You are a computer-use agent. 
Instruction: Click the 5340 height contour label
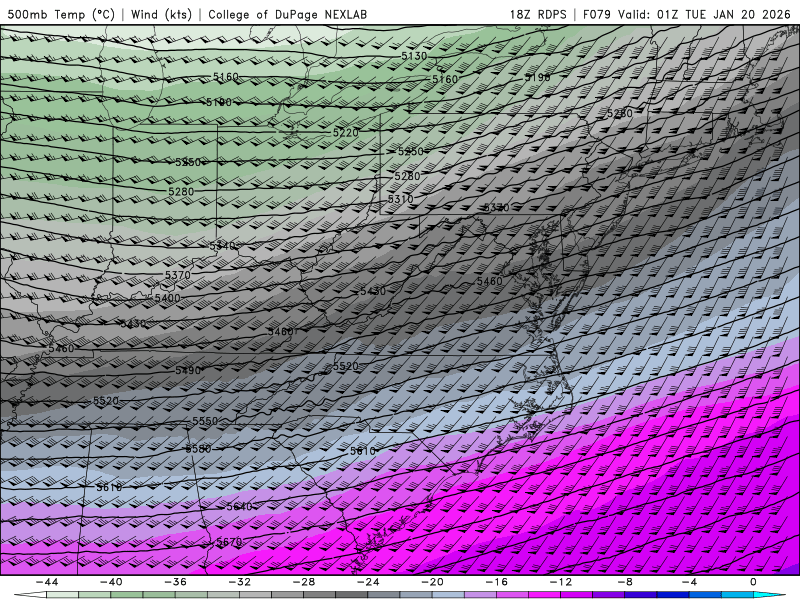(x=222, y=246)
